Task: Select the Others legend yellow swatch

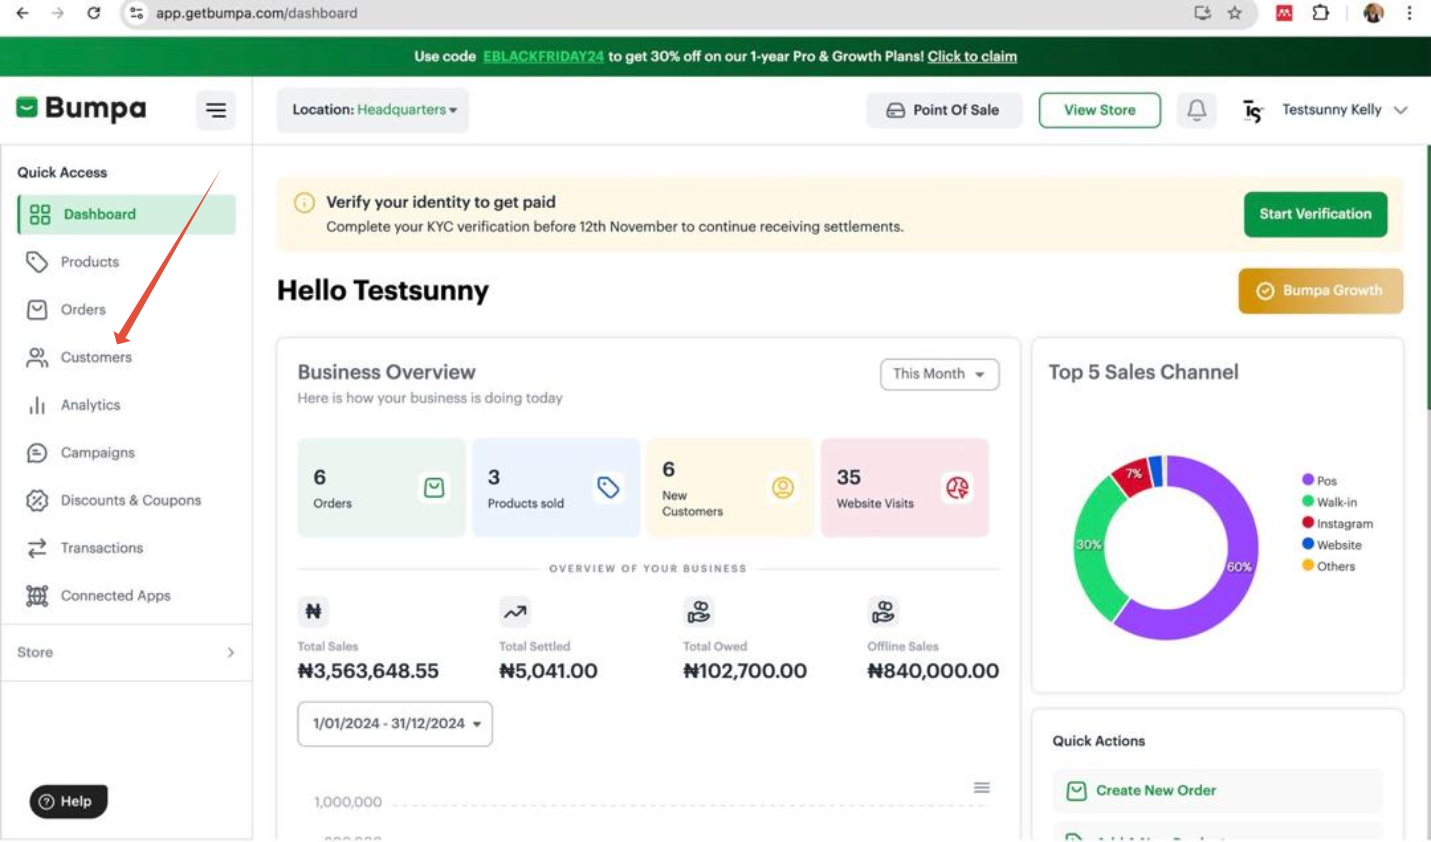Action: tap(1308, 565)
